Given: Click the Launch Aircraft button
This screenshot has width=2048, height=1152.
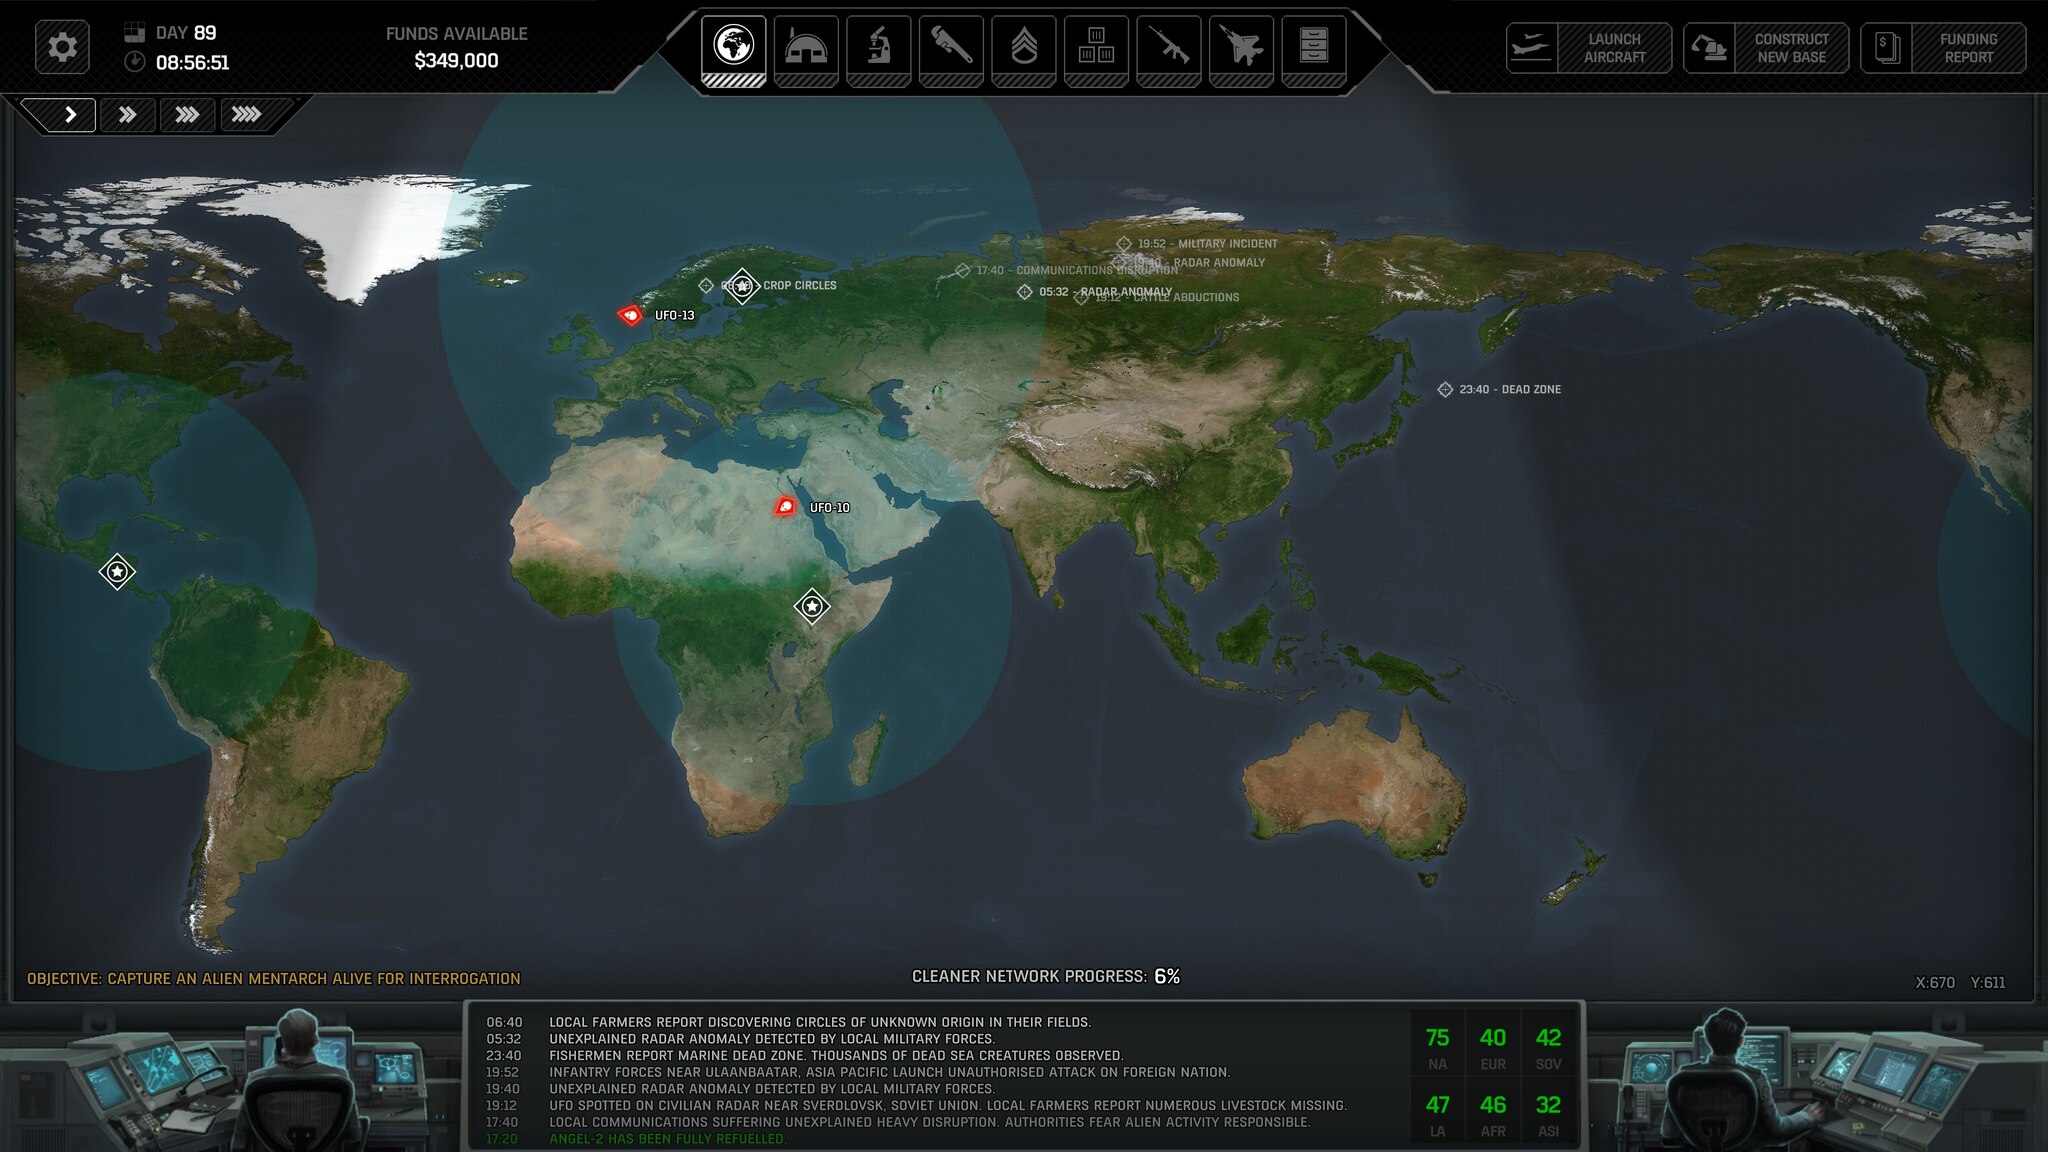Looking at the screenshot, I should [x=1589, y=48].
